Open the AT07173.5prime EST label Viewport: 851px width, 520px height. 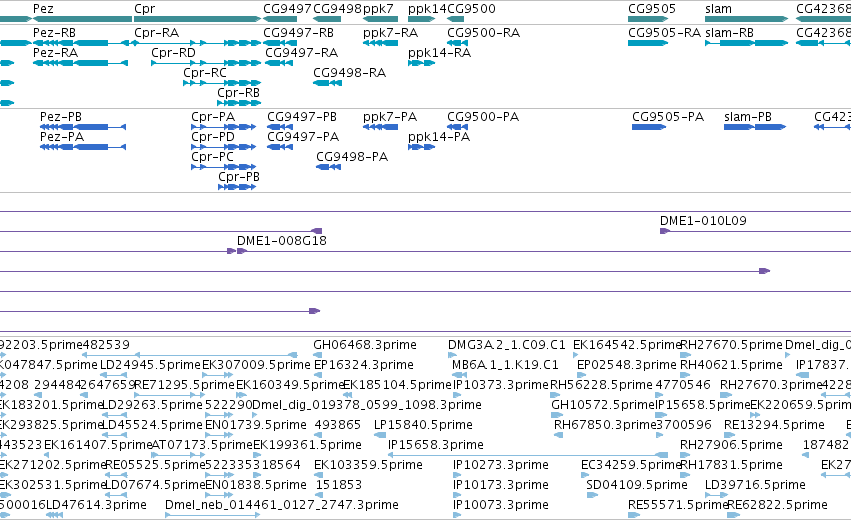202,445
